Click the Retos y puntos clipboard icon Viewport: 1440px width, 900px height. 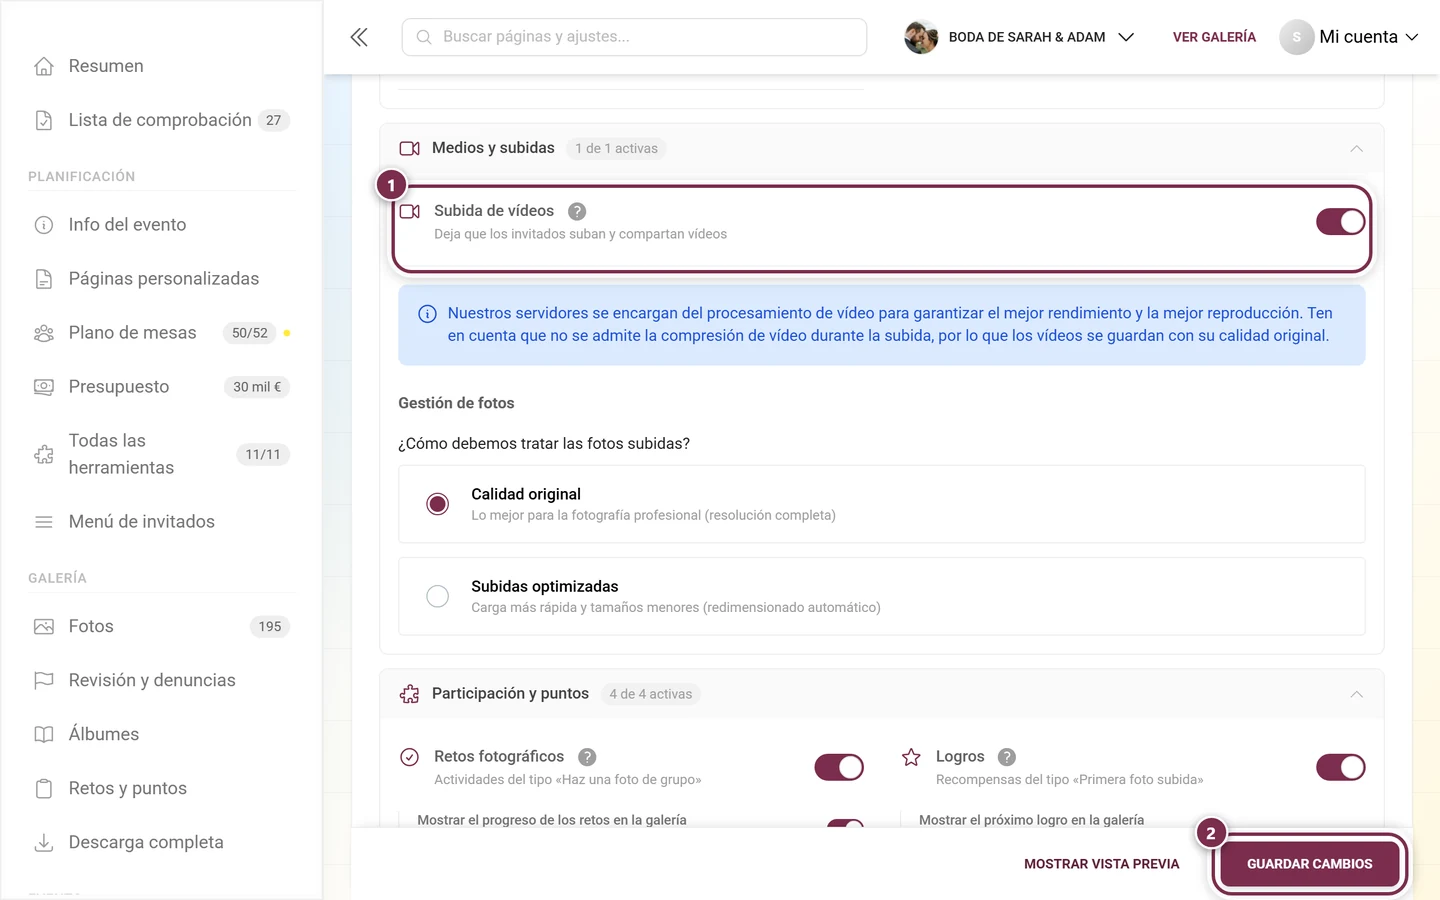click(44, 789)
